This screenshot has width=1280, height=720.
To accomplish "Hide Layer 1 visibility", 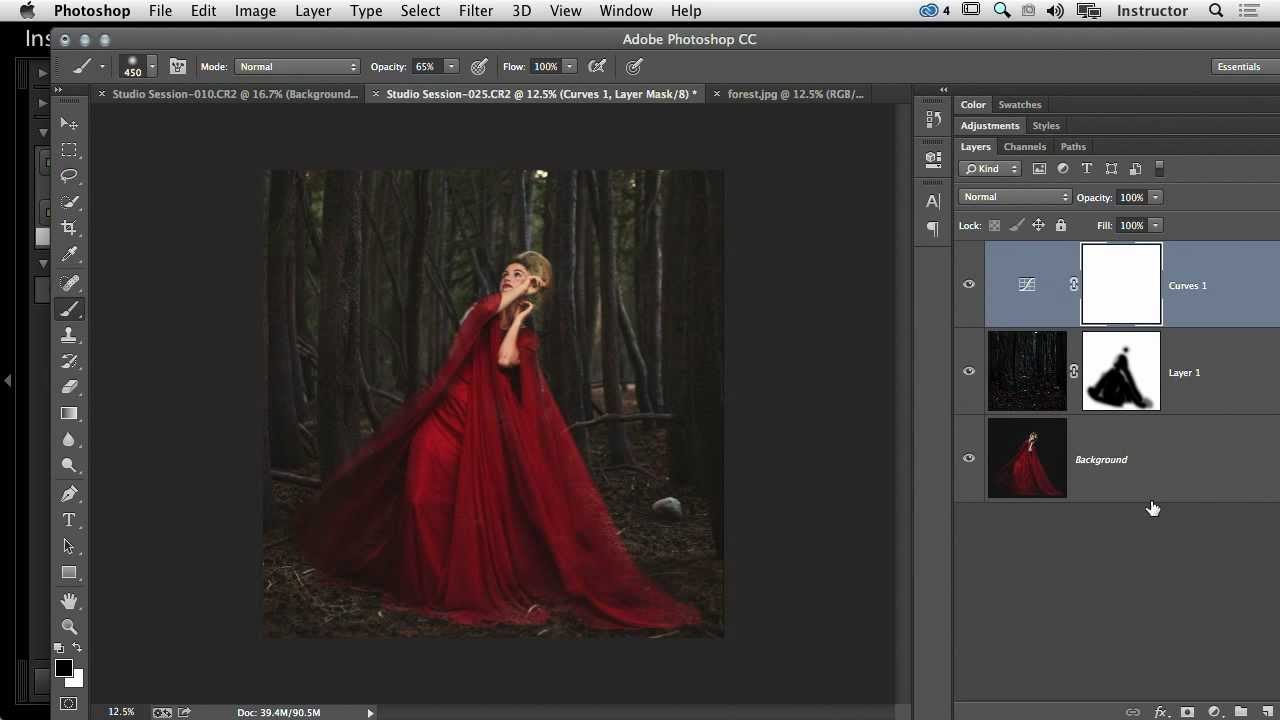I will (x=969, y=372).
